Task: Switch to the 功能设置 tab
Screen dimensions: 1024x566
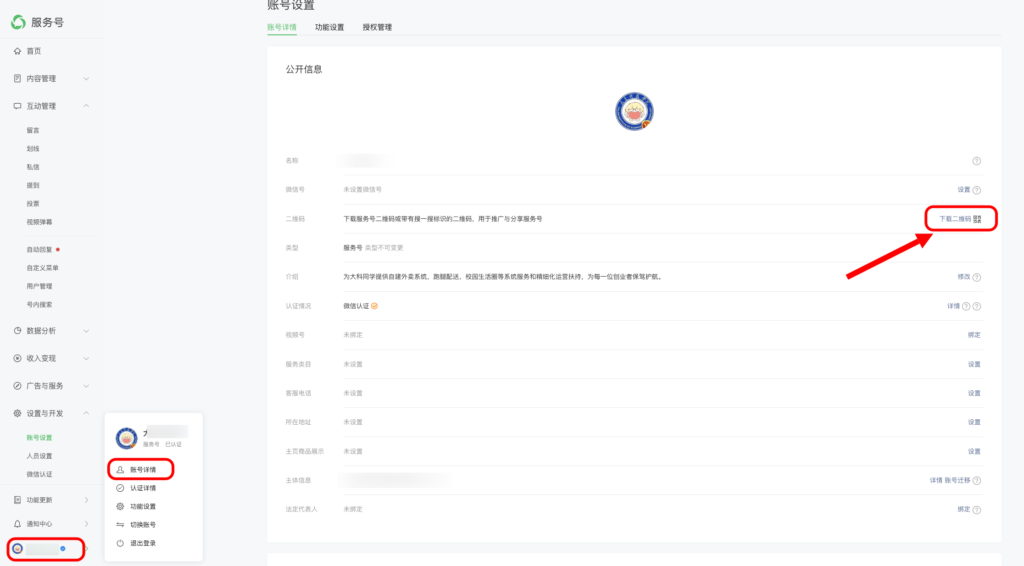Action: click(x=329, y=27)
